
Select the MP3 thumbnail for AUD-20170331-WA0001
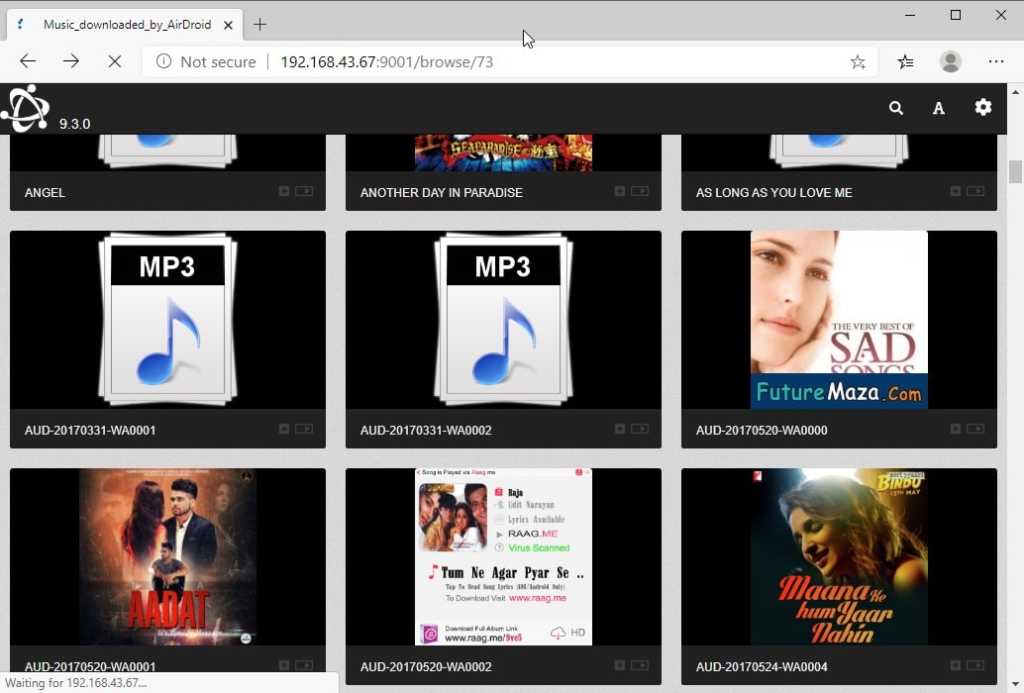pyautogui.click(x=168, y=320)
